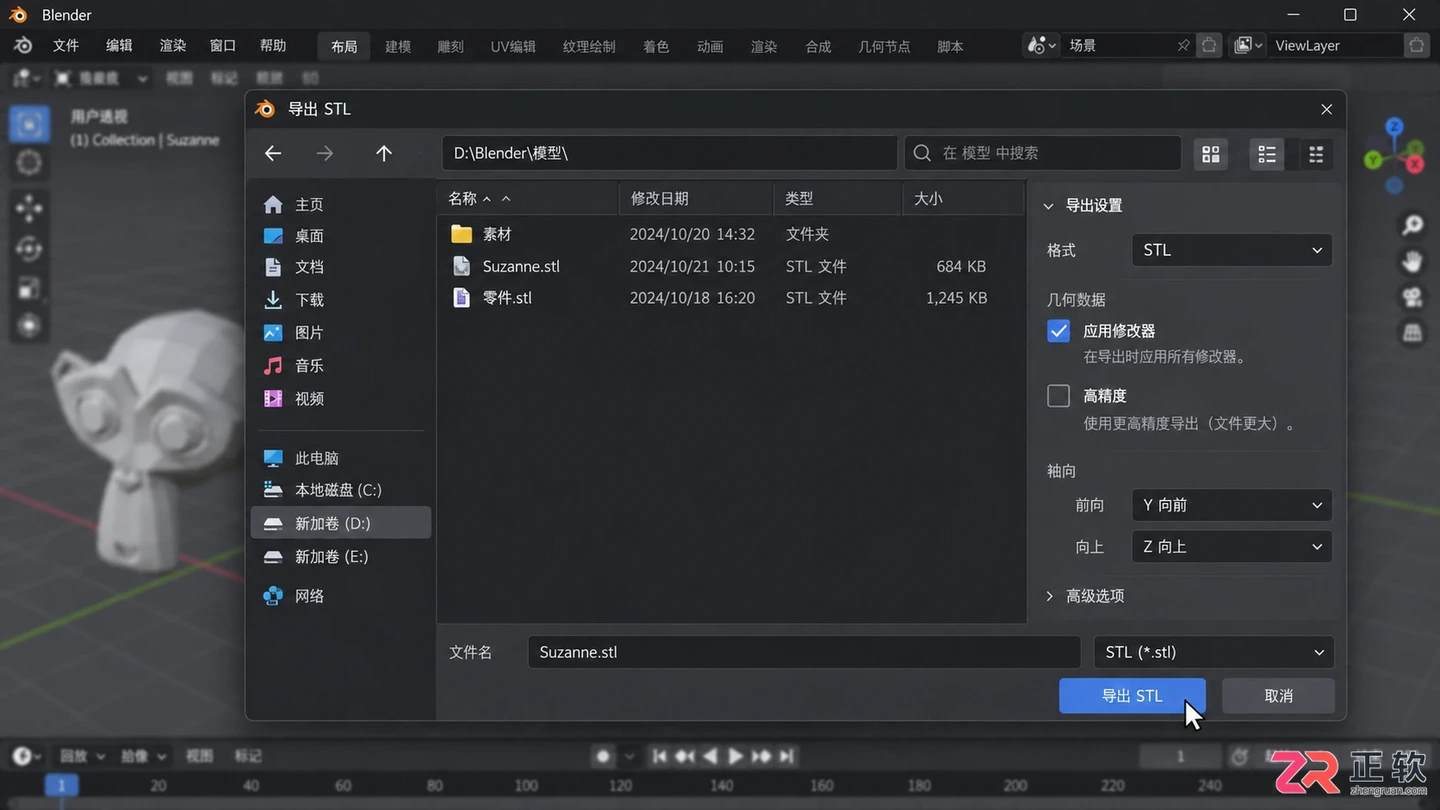Open the 拾像 dropdown in timeline
This screenshot has width=1440, height=810.
point(142,756)
